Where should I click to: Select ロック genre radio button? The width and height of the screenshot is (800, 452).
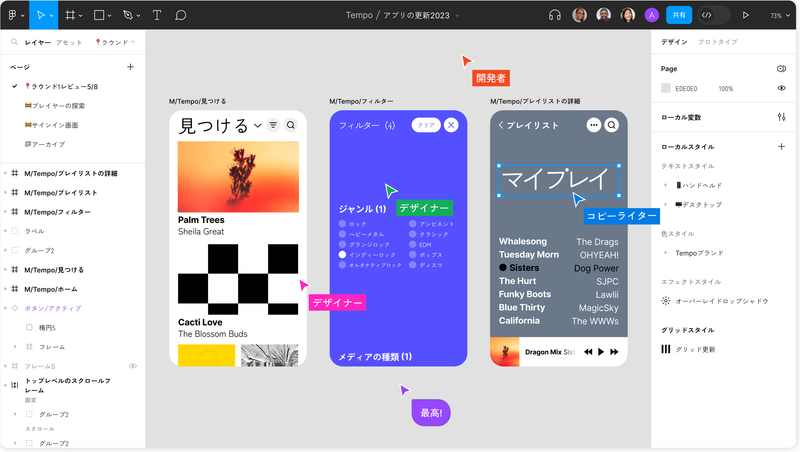click(x=342, y=223)
